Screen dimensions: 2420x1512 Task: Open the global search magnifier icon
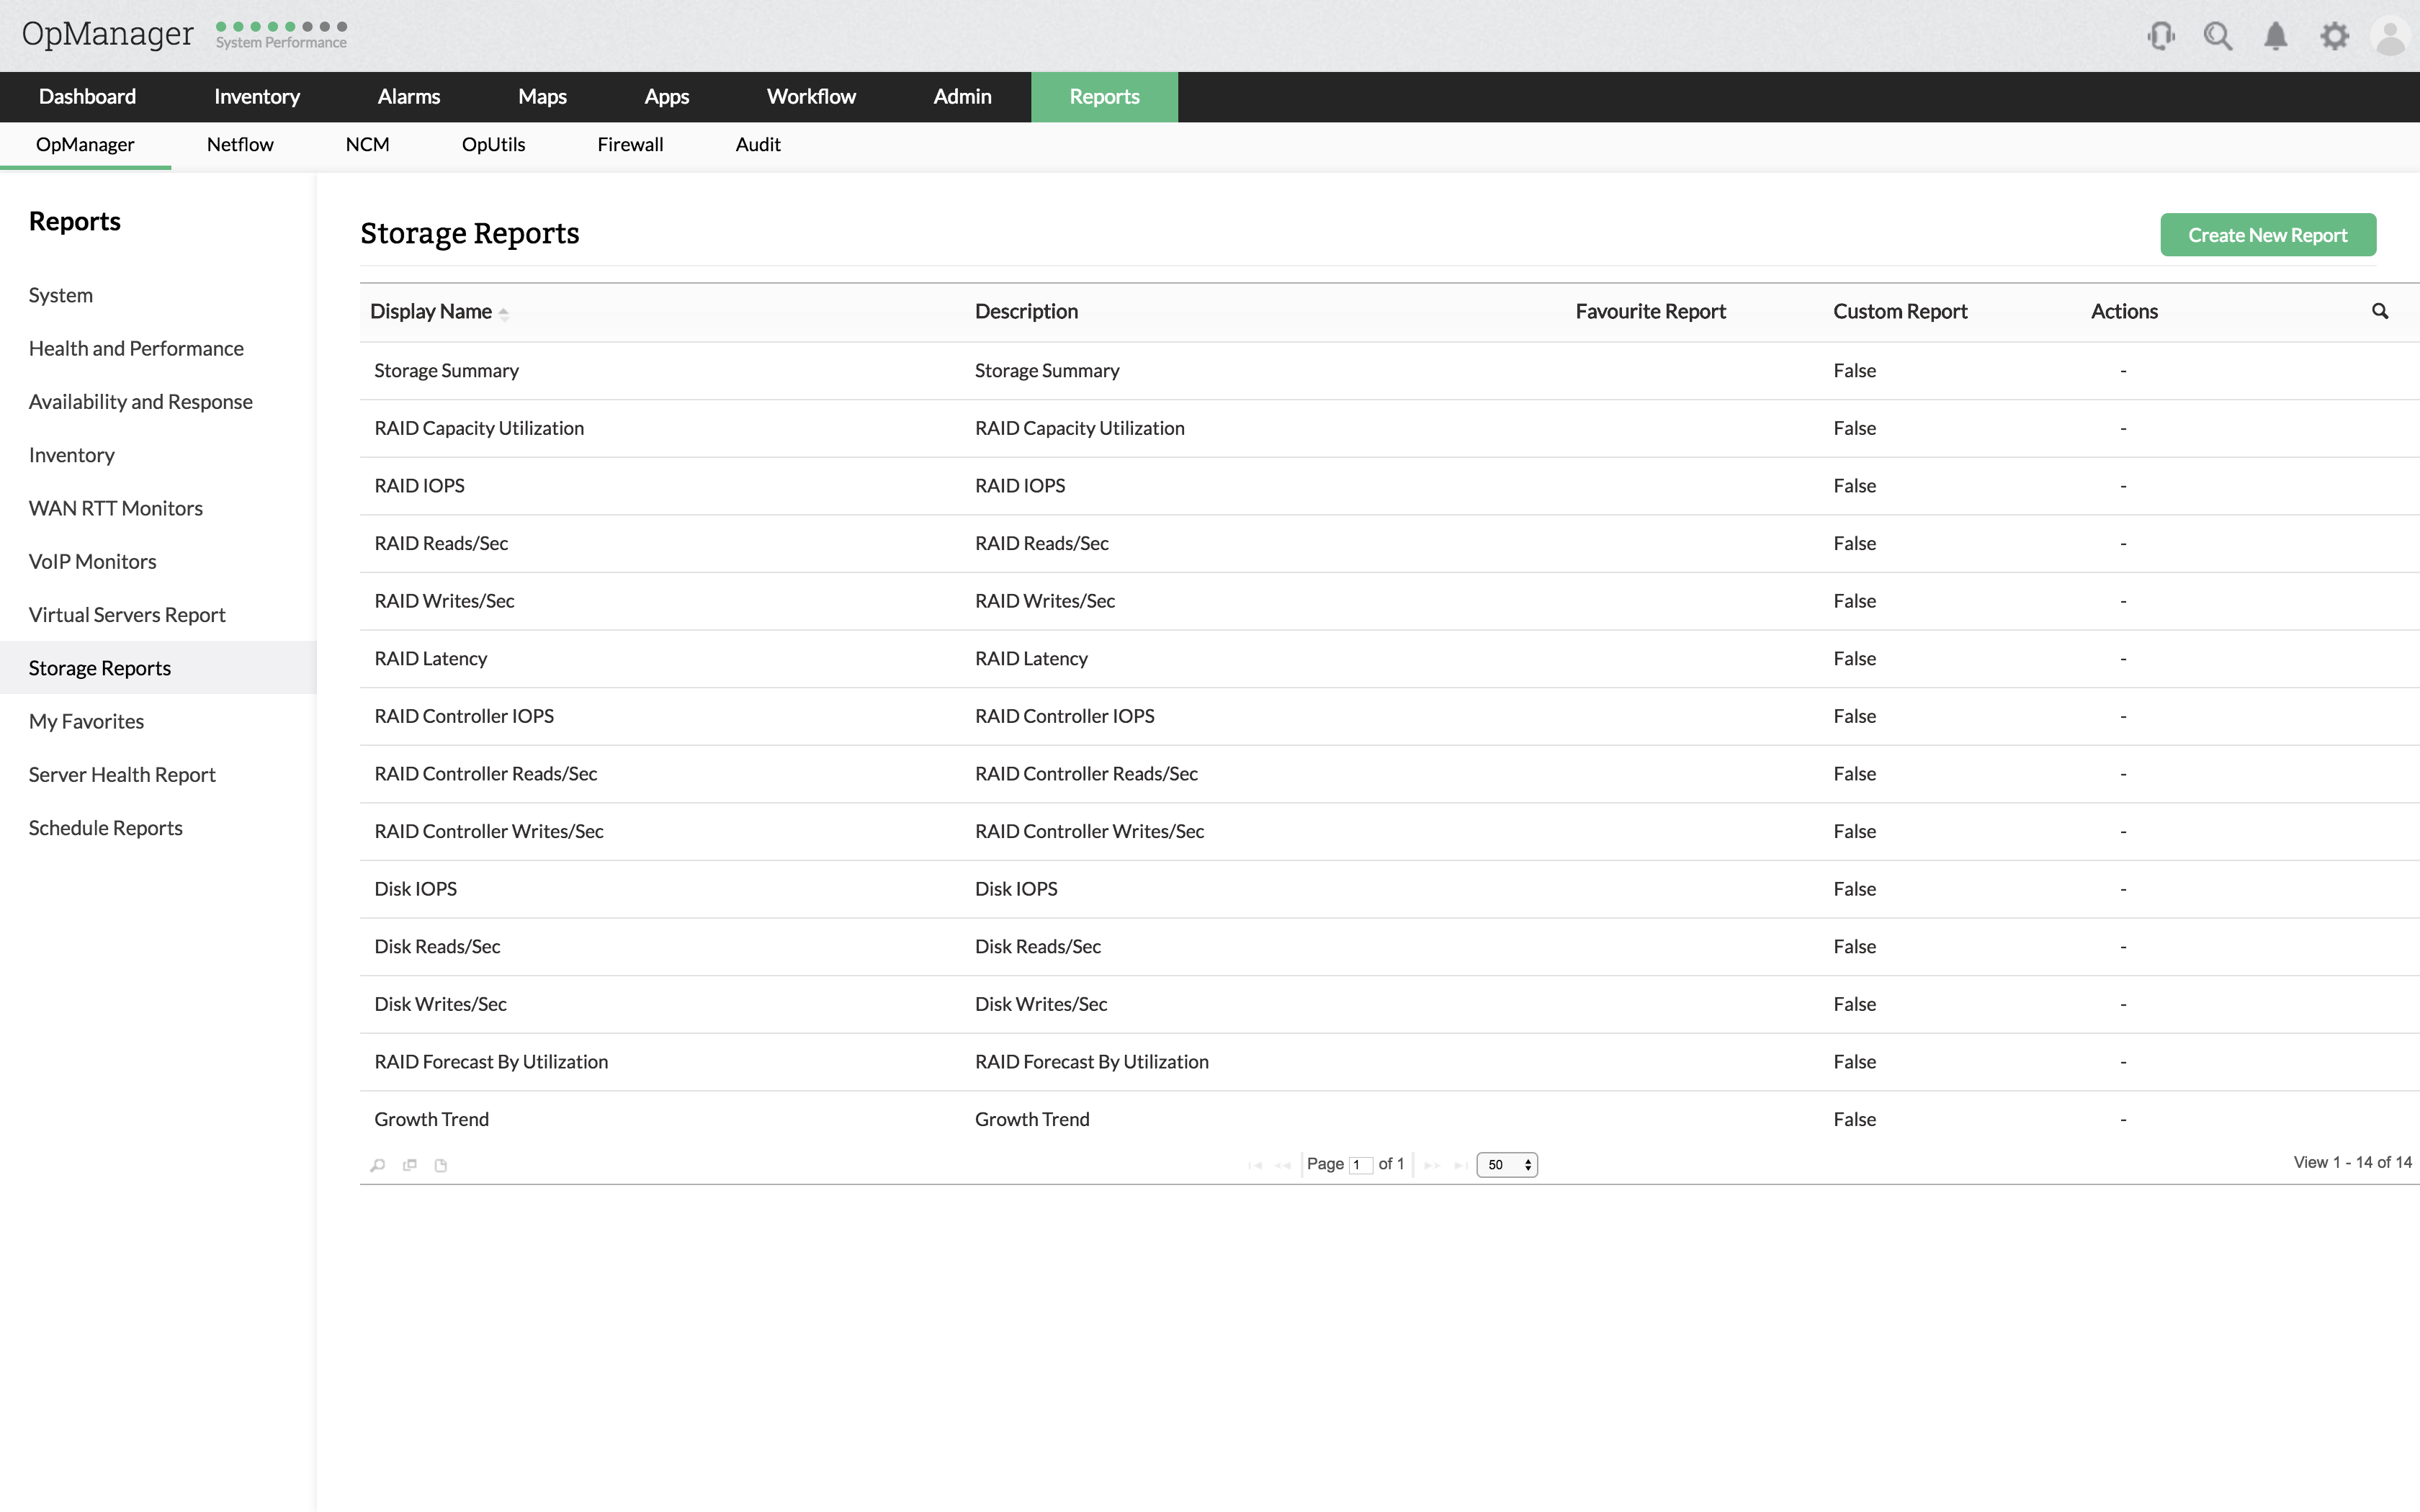pos(2217,37)
